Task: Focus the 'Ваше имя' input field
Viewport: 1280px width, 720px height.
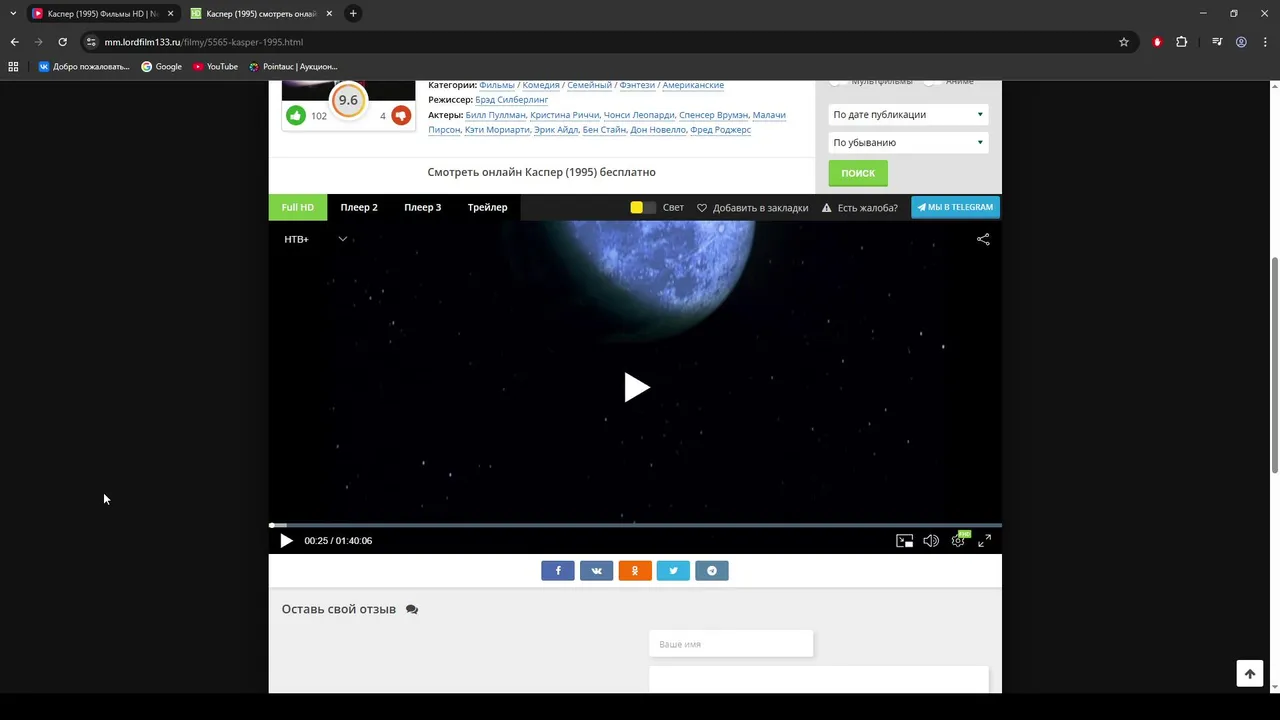Action: [731, 644]
